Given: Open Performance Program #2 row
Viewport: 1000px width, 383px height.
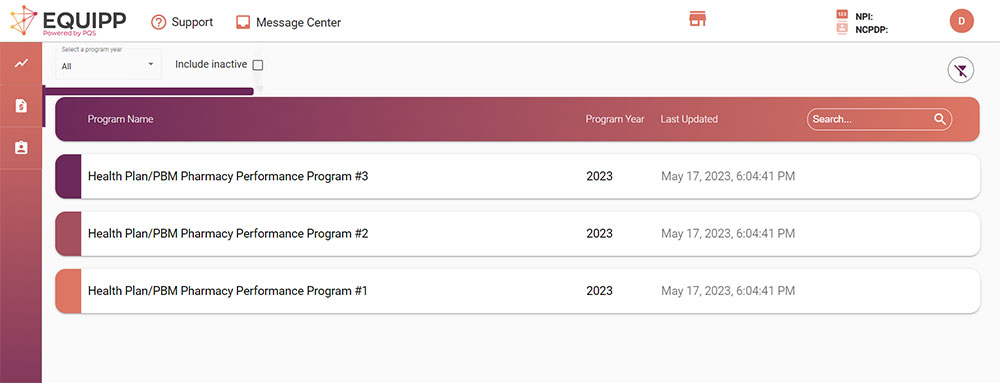Looking at the screenshot, I should [x=517, y=234].
